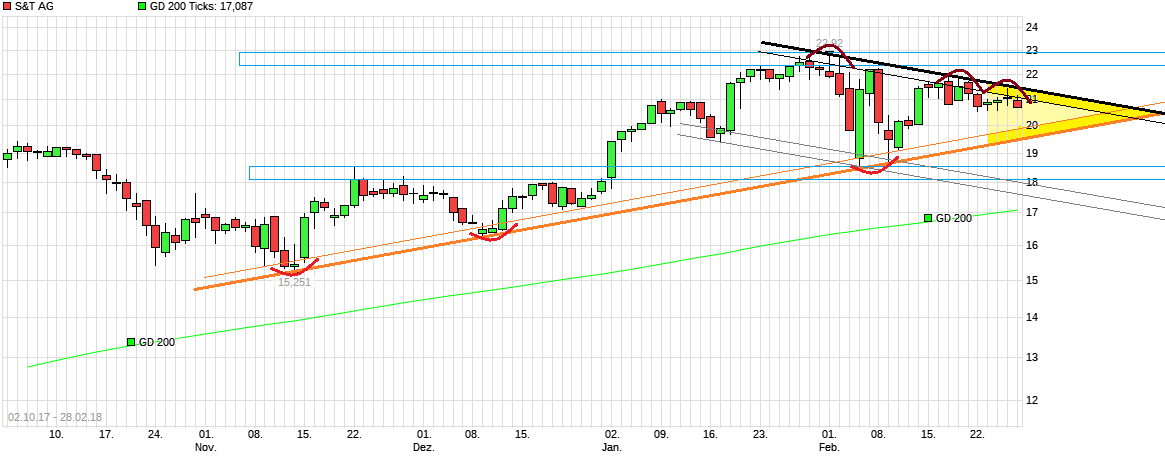Click the '02.' date label above Jan.
The image size is (1165, 460).
612,435
